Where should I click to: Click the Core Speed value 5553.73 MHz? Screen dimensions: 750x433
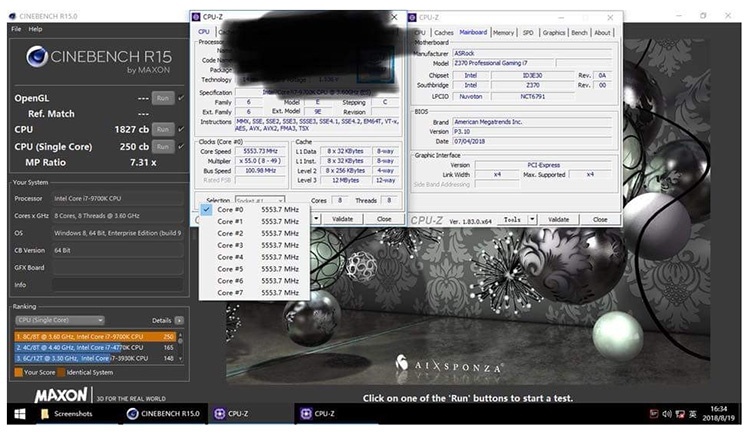pyautogui.click(x=260, y=151)
